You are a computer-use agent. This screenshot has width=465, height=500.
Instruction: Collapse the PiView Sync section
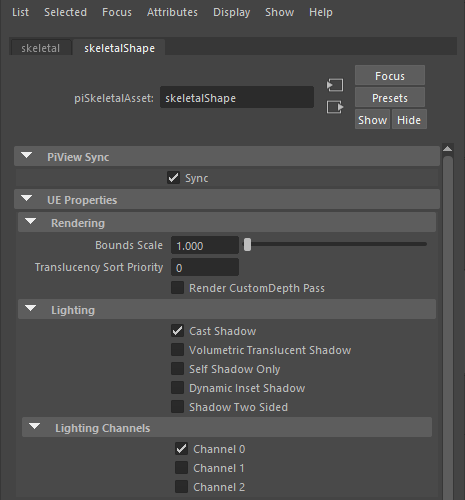point(27,156)
